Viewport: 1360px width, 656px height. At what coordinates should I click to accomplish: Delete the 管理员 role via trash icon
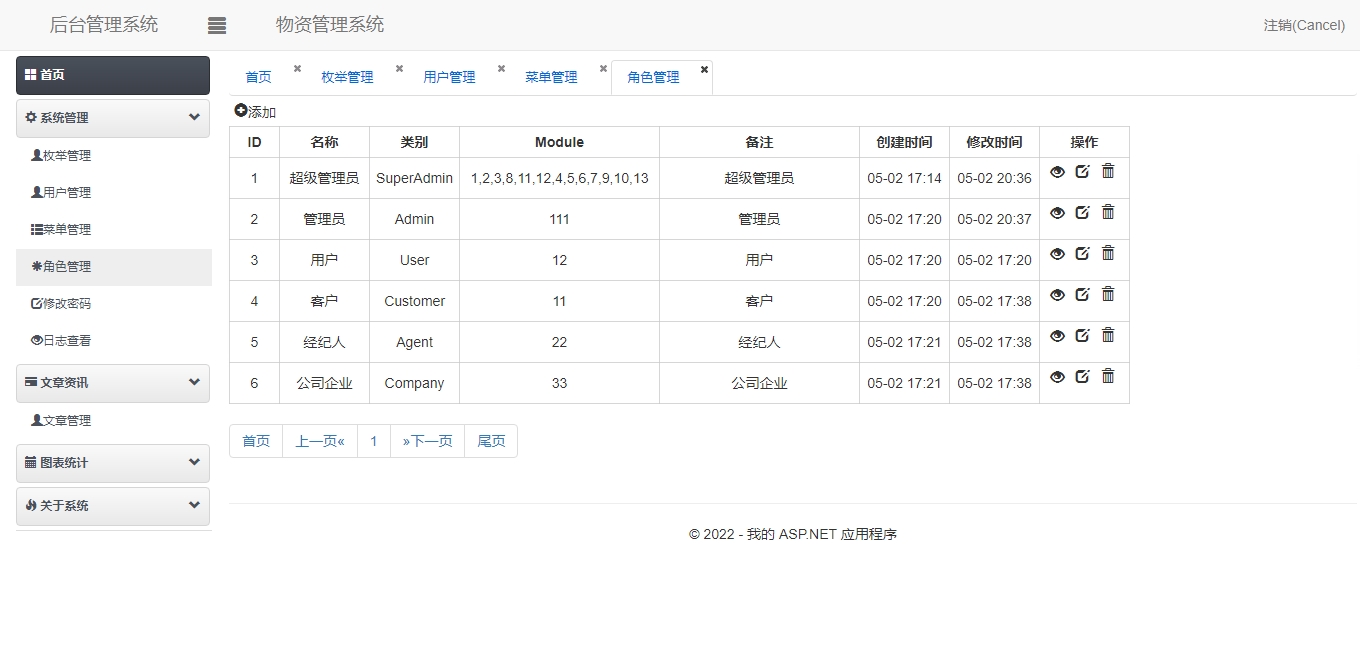pos(1108,213)
